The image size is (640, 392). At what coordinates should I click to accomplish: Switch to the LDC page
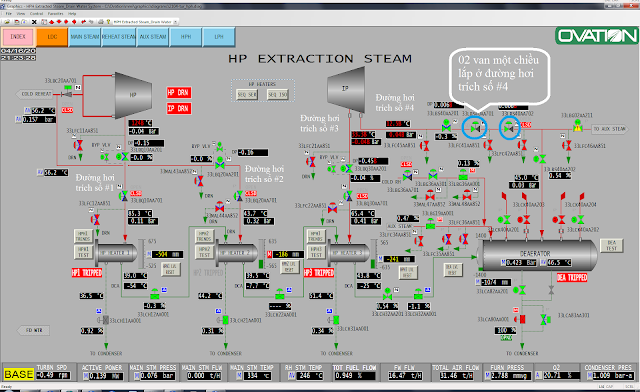coord(52,37)
